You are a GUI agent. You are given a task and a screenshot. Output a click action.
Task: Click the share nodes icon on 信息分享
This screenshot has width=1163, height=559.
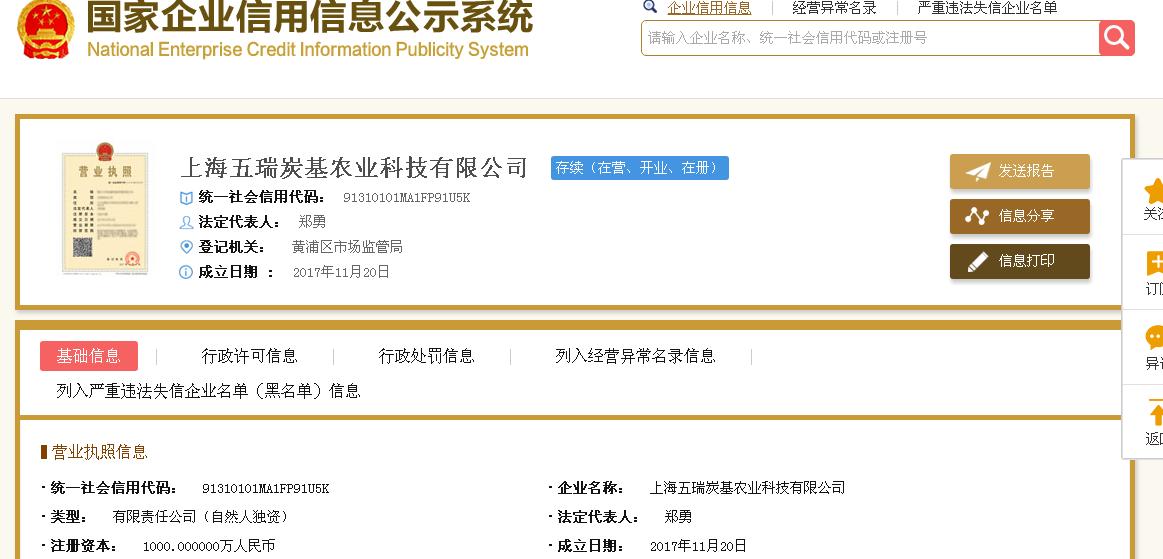click(x=977, y=216)
